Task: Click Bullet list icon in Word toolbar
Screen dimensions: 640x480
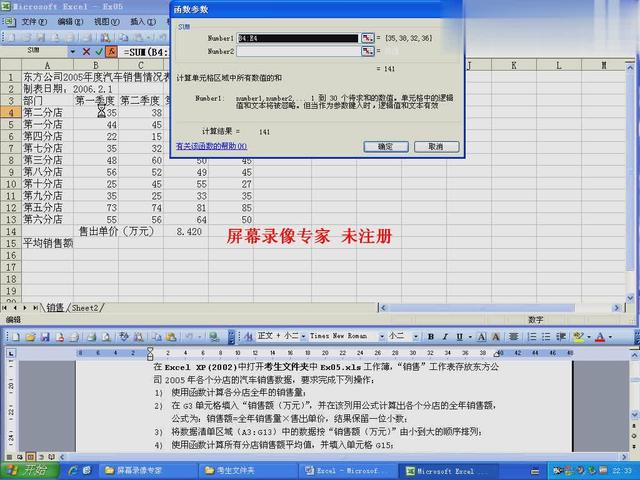Action: 546,337
